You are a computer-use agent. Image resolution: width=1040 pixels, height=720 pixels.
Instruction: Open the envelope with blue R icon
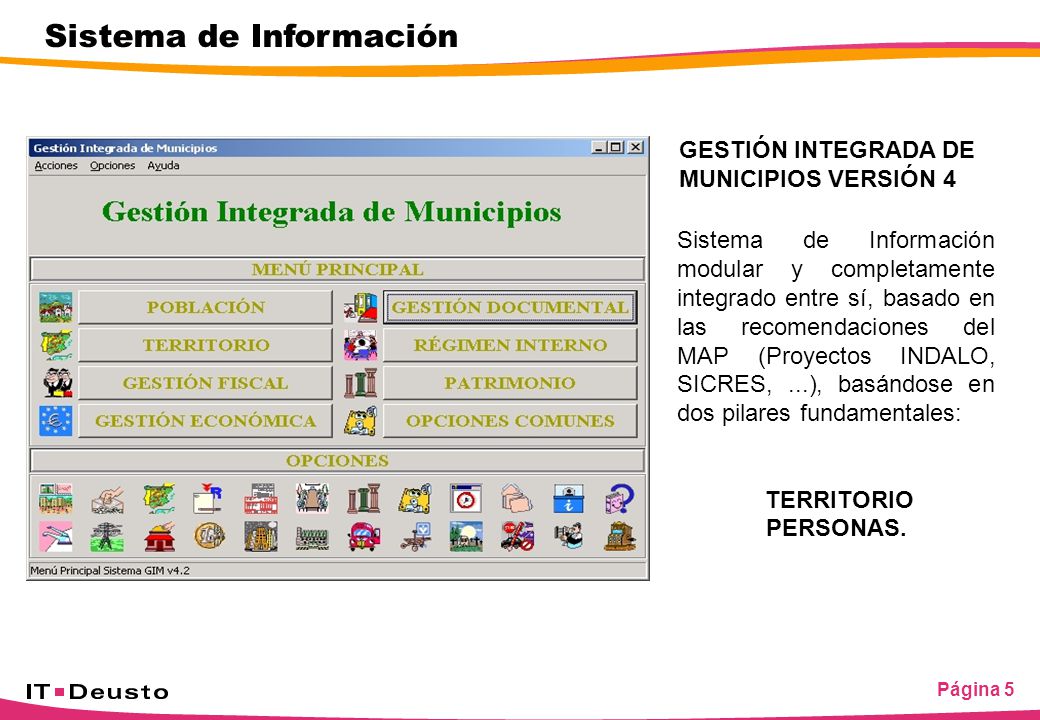tap(209, 499)
